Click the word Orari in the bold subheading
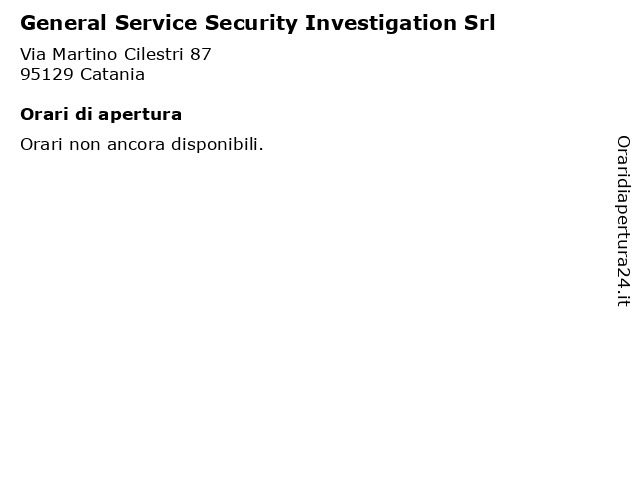This screenshot has width=640, height=480. (x=44, y=115)
